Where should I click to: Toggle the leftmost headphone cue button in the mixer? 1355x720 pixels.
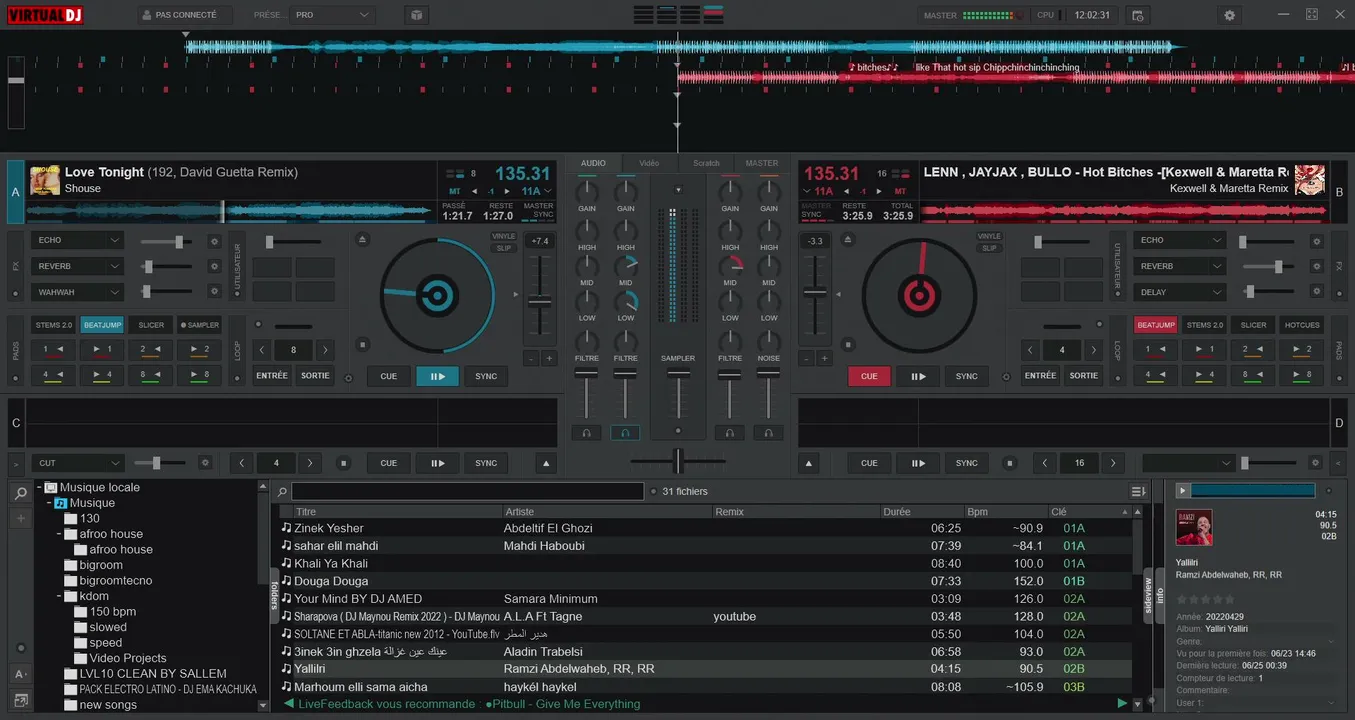587,433
